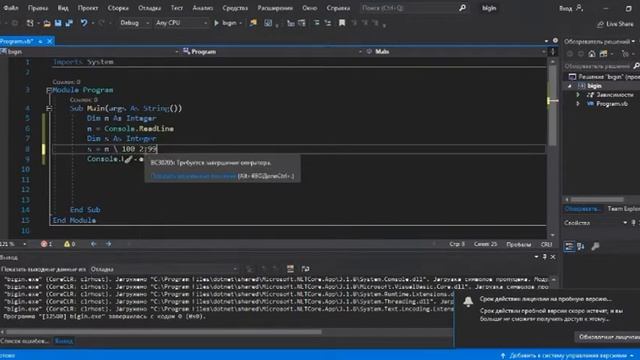Click the potential fixes link in the error tooltip
The image size is (640, 360).
(193, 176)
